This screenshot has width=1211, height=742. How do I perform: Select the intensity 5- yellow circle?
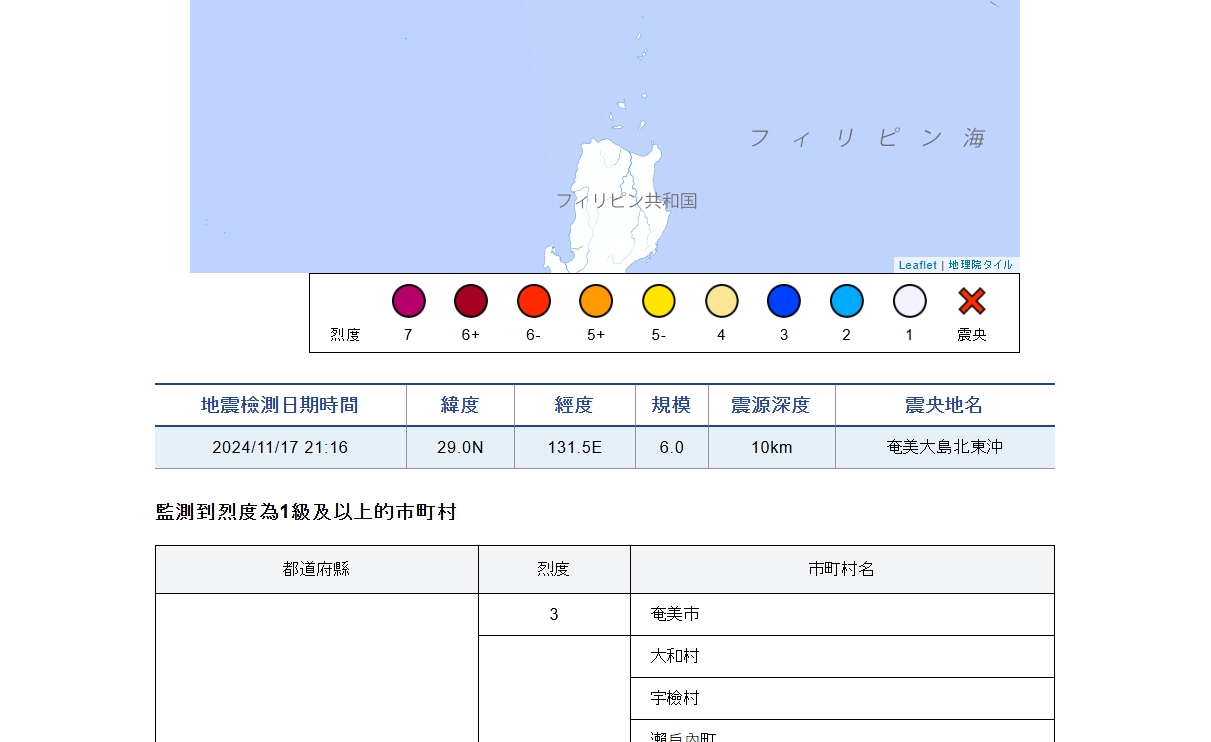point(659,301)
